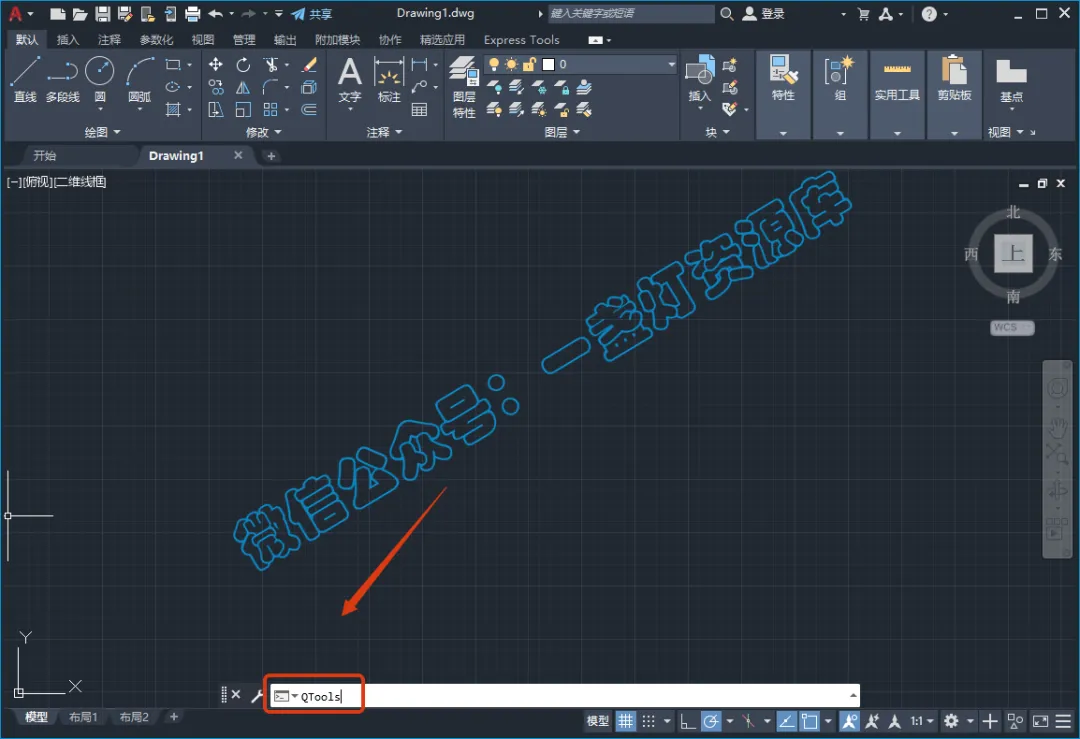Open the Properties (特性) panel button
Screen dimensions: 1080x739
[783, 78]
